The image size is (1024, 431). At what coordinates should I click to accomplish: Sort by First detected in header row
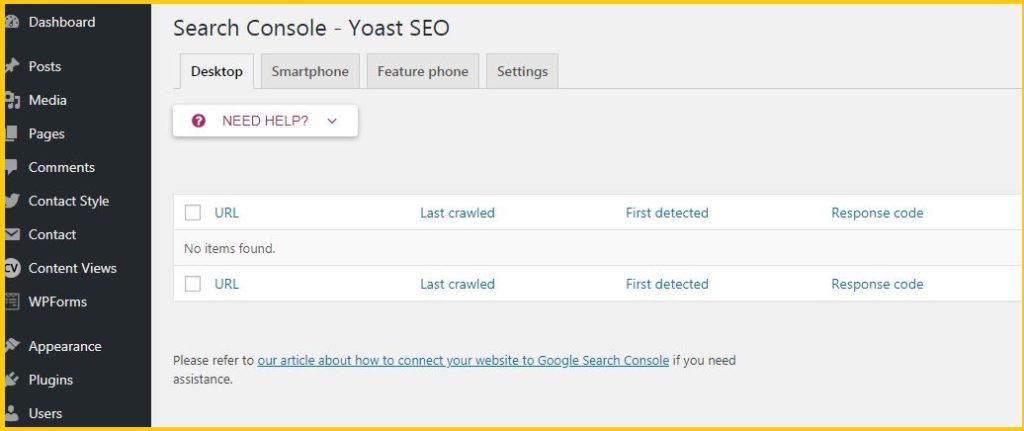coord(667,213)
